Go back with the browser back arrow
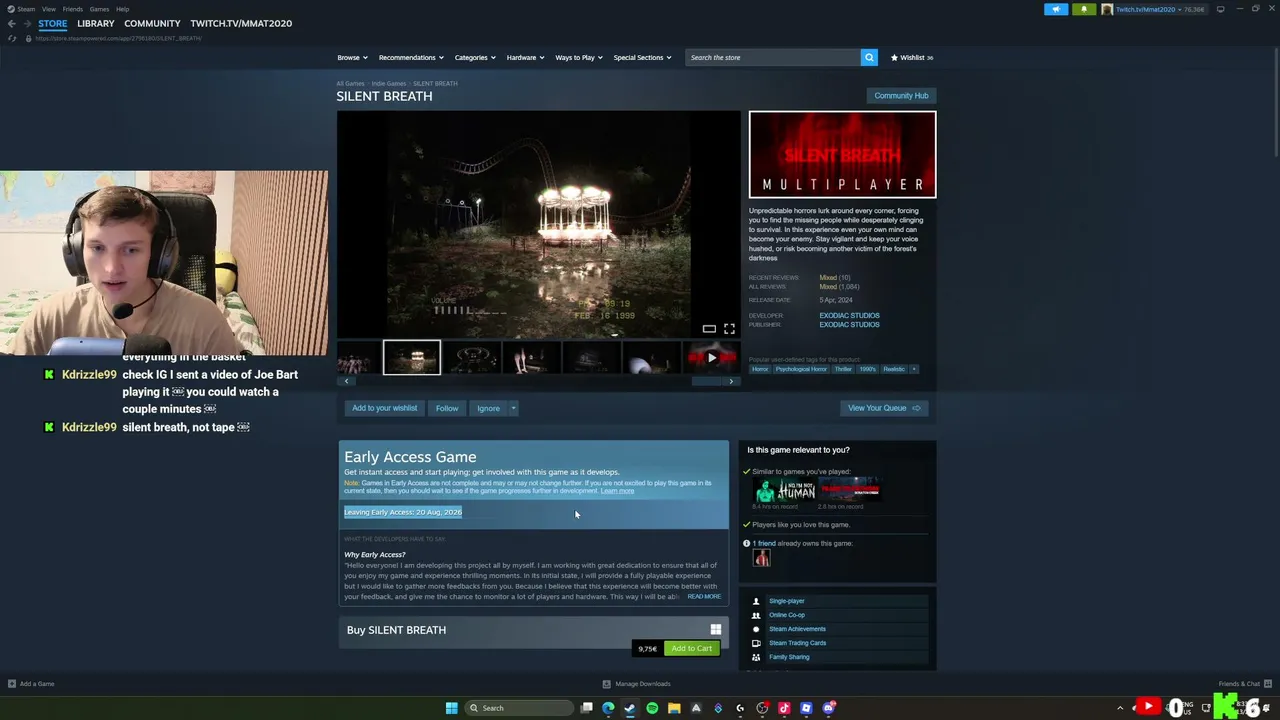 (x=11, y=23)
